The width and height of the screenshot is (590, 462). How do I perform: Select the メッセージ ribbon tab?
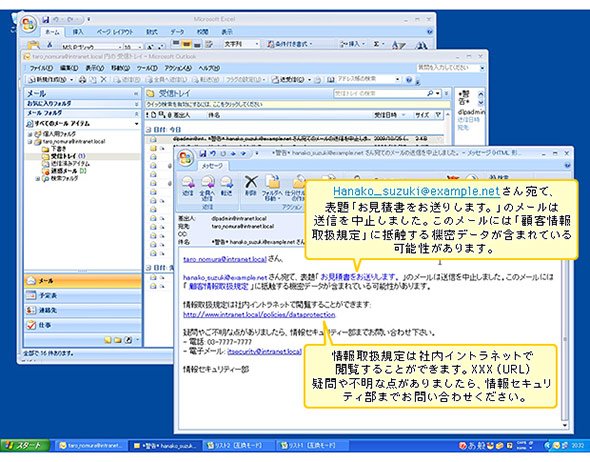tap(212, 166)
